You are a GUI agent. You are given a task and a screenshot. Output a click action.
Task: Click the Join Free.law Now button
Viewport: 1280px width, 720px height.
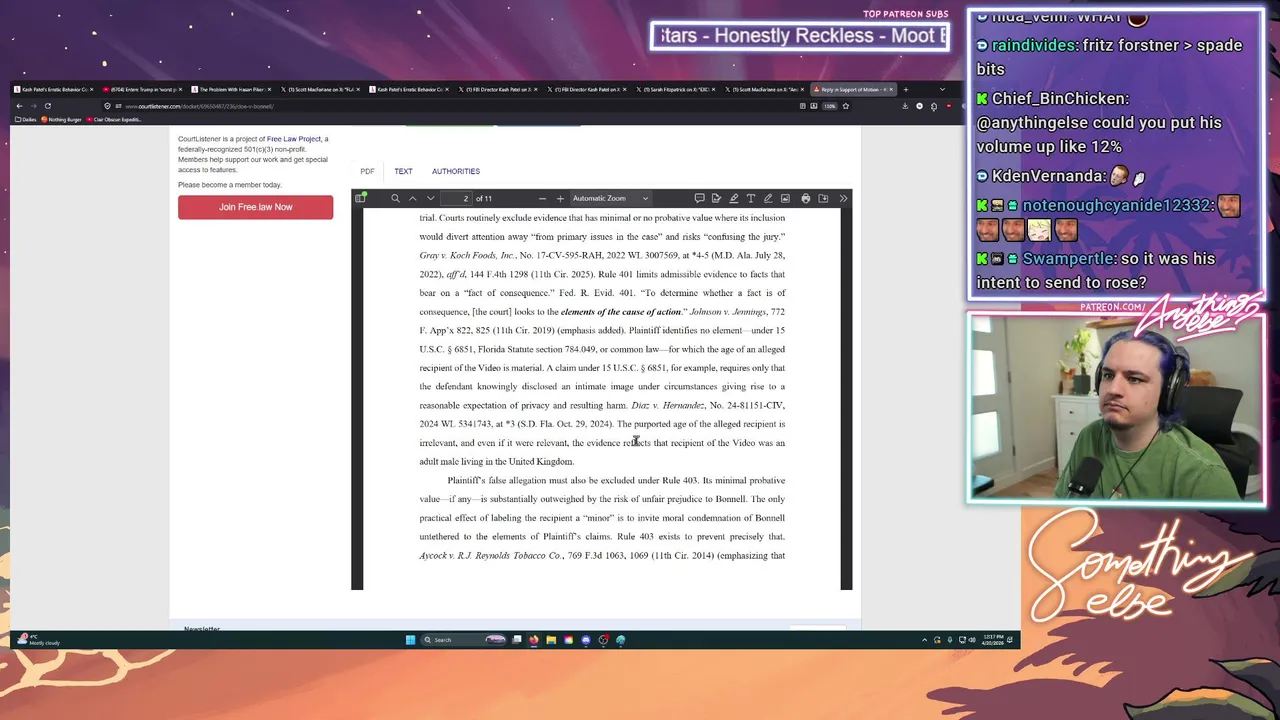click(255, 207)
